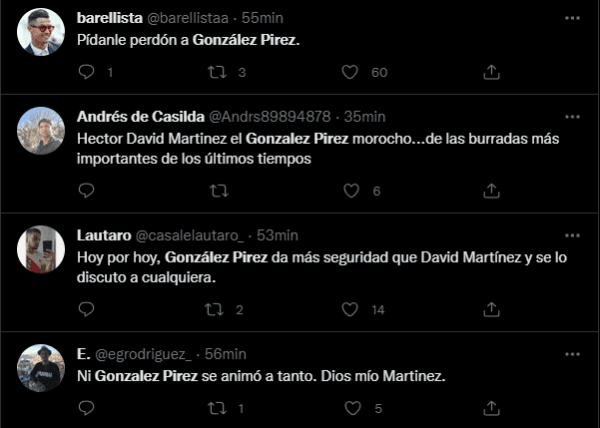The height and width of the screenshot is (428, 600).
Task: Like Andrés de Casilda's tweet
Action: pyautogui.click(x=350, y=190)
